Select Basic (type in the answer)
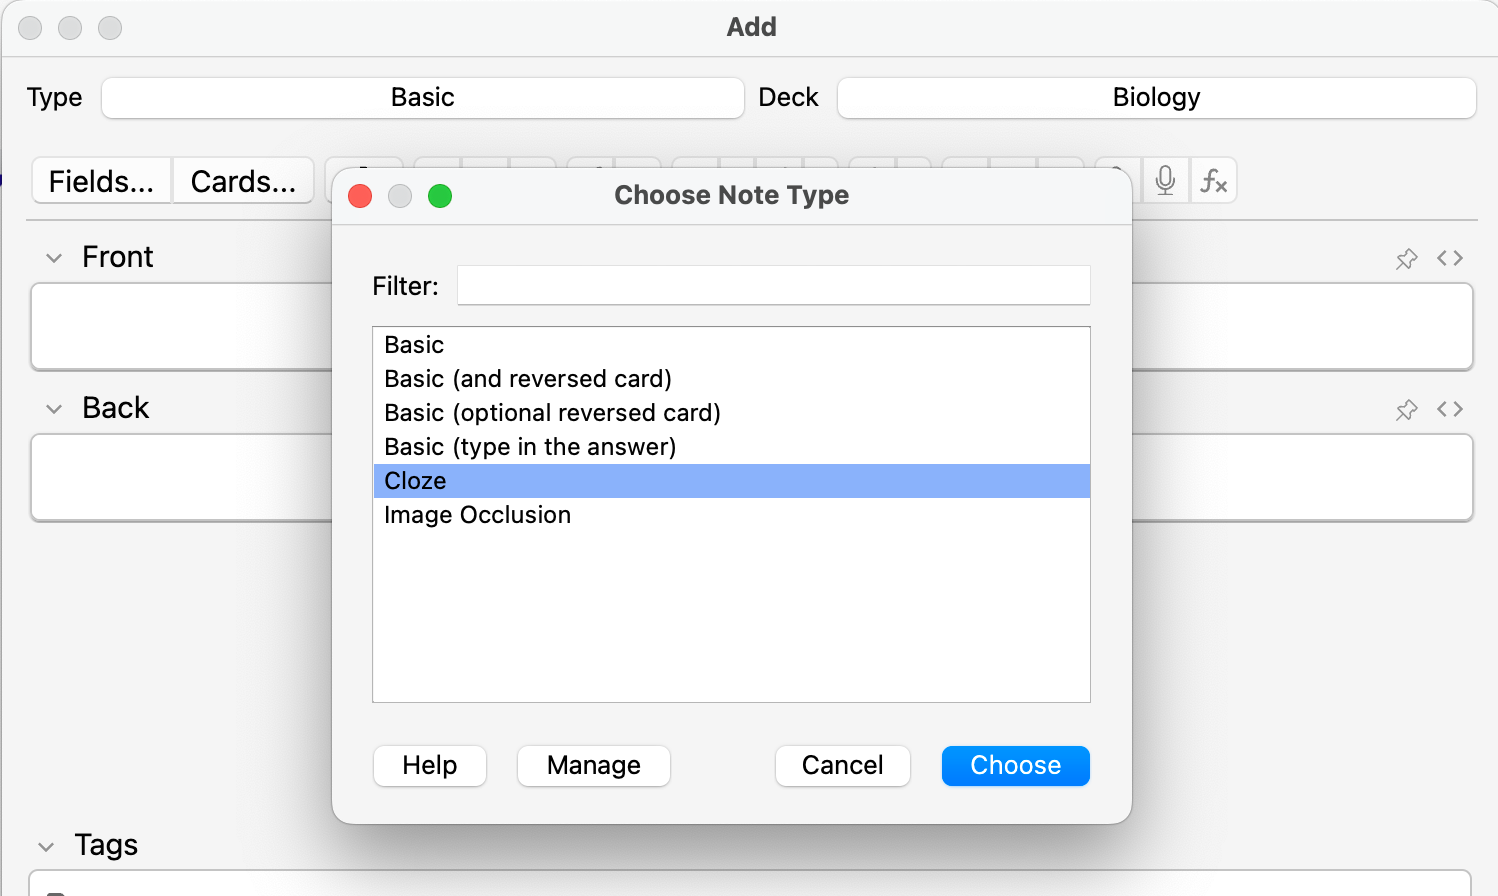 coord(530,447)
